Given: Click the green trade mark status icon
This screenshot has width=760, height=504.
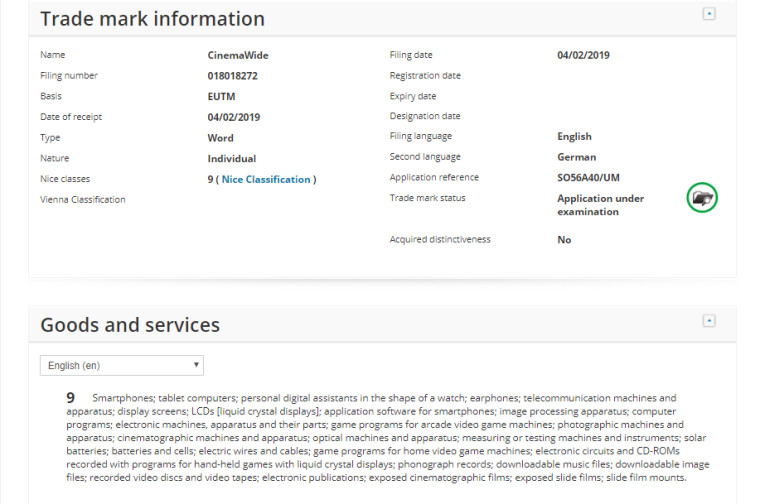Looking at the screenshot, I should click(702, 198).
